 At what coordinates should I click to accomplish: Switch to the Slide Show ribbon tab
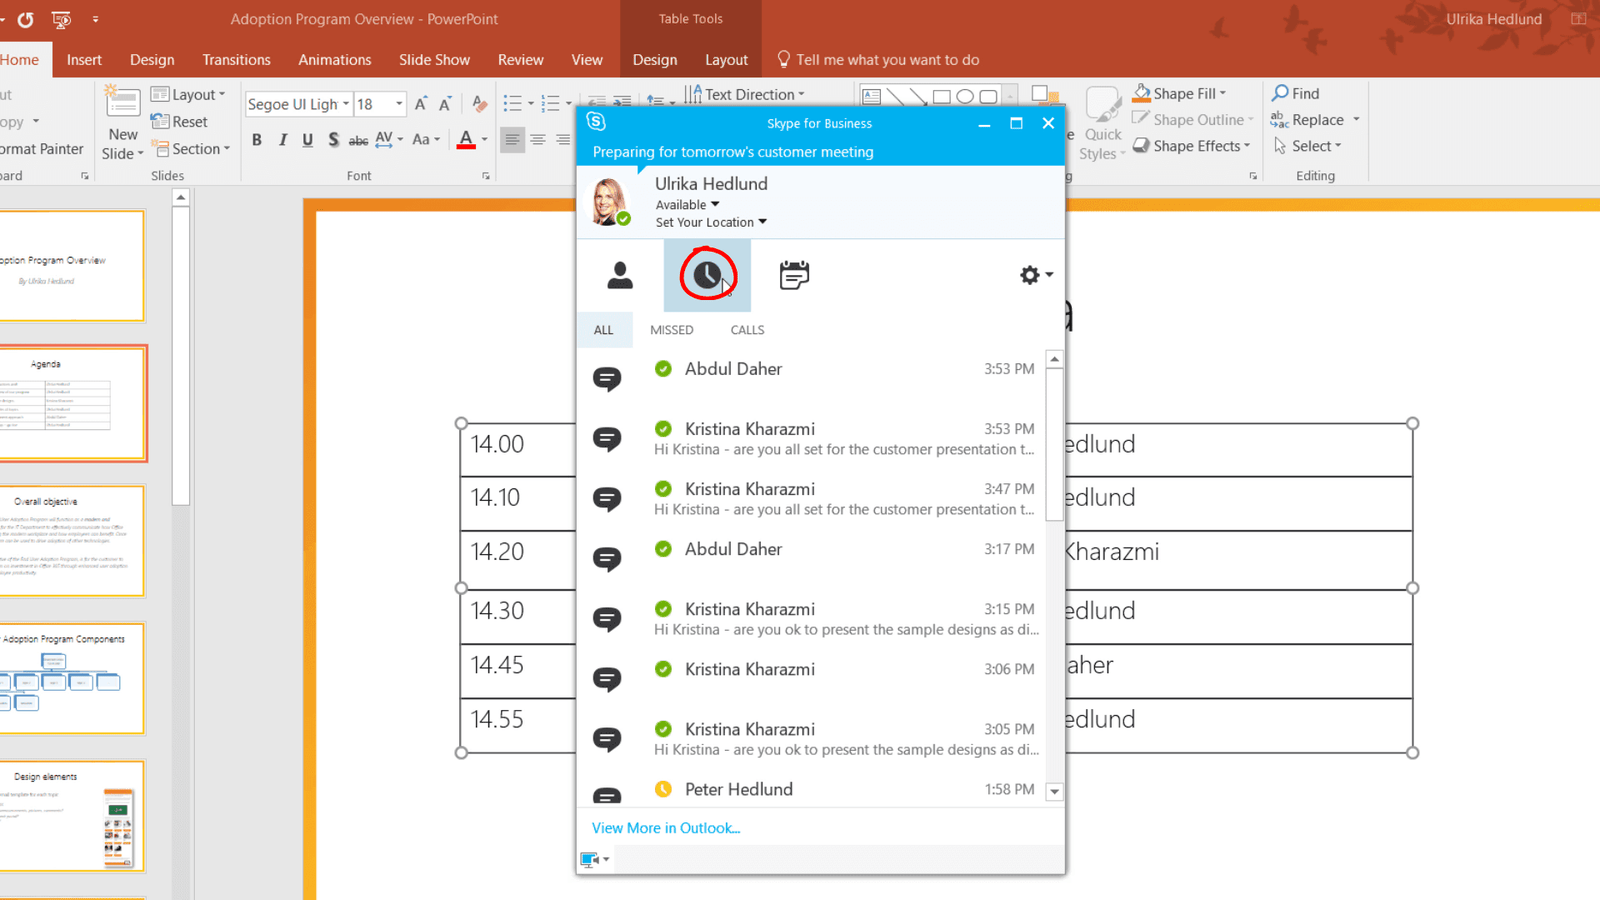pos(434,60)
